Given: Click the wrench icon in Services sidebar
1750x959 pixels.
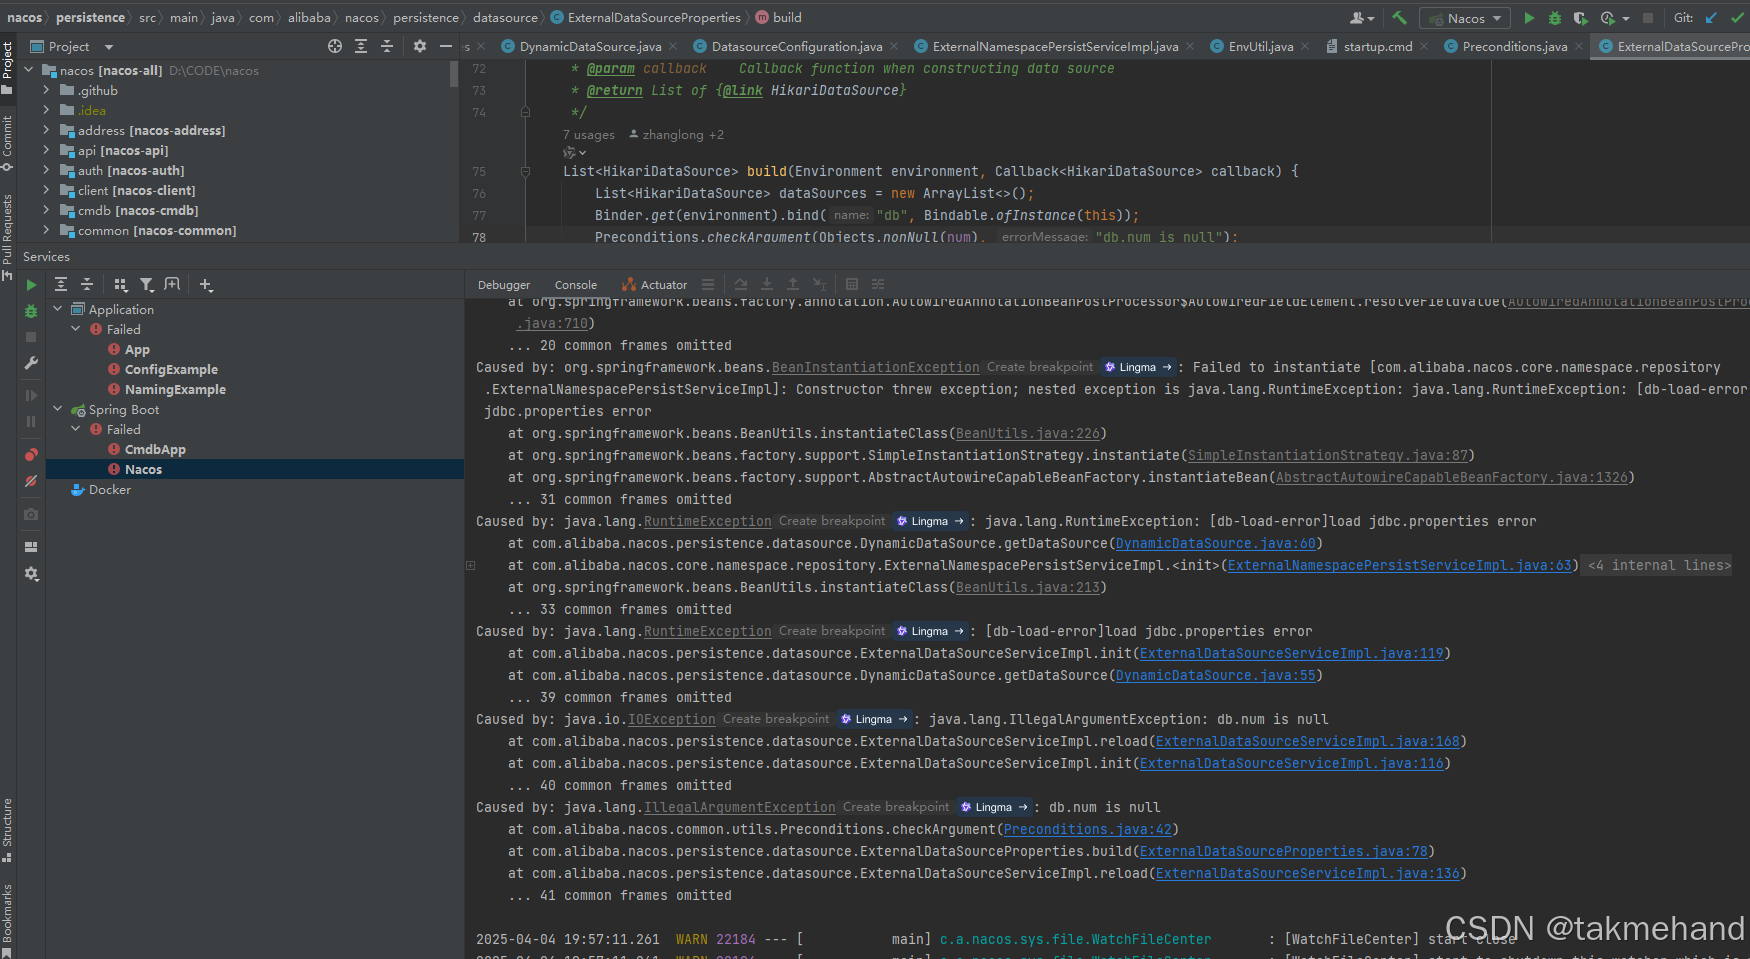Looking at the screenshot, I should coord(31,363).
